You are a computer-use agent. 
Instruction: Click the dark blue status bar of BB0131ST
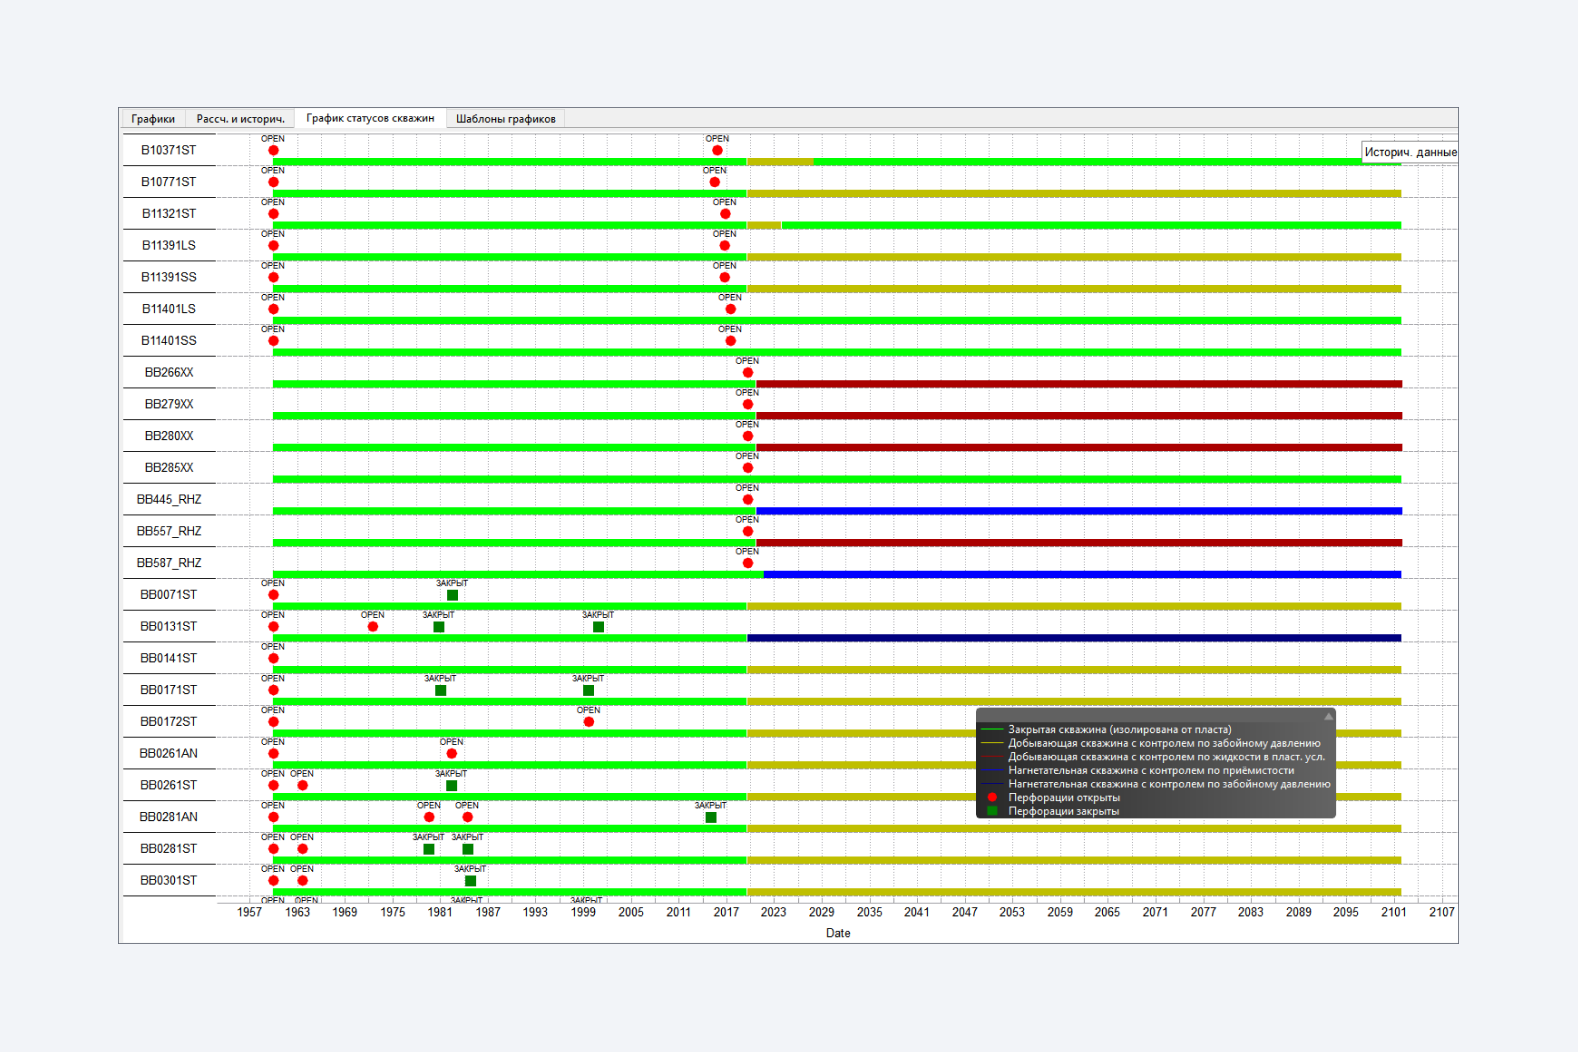(x=1074, y=638)
